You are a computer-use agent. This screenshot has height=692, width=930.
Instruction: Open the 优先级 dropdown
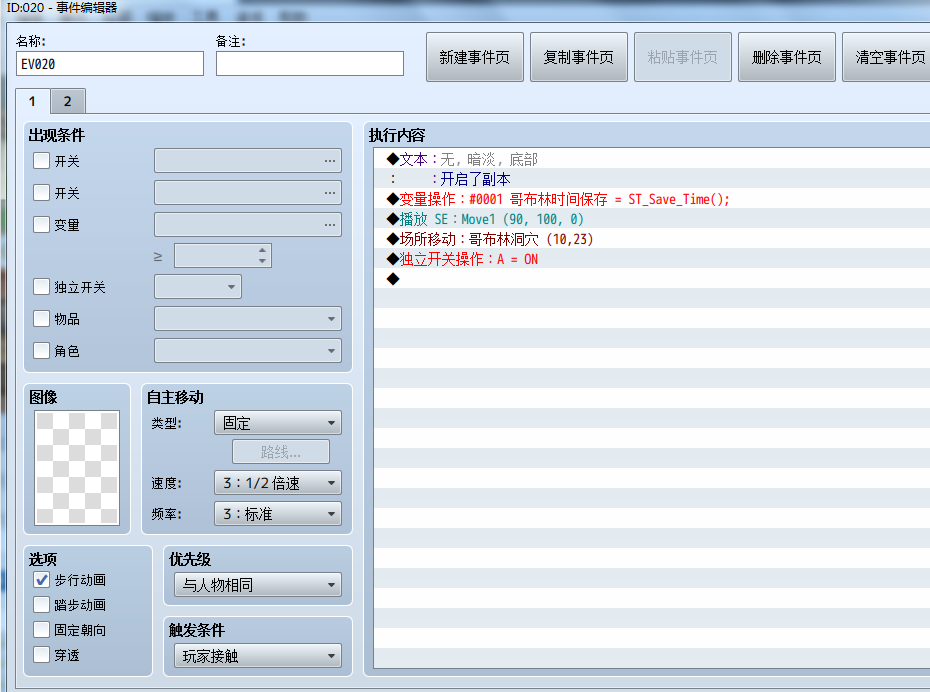coord(258,585)
